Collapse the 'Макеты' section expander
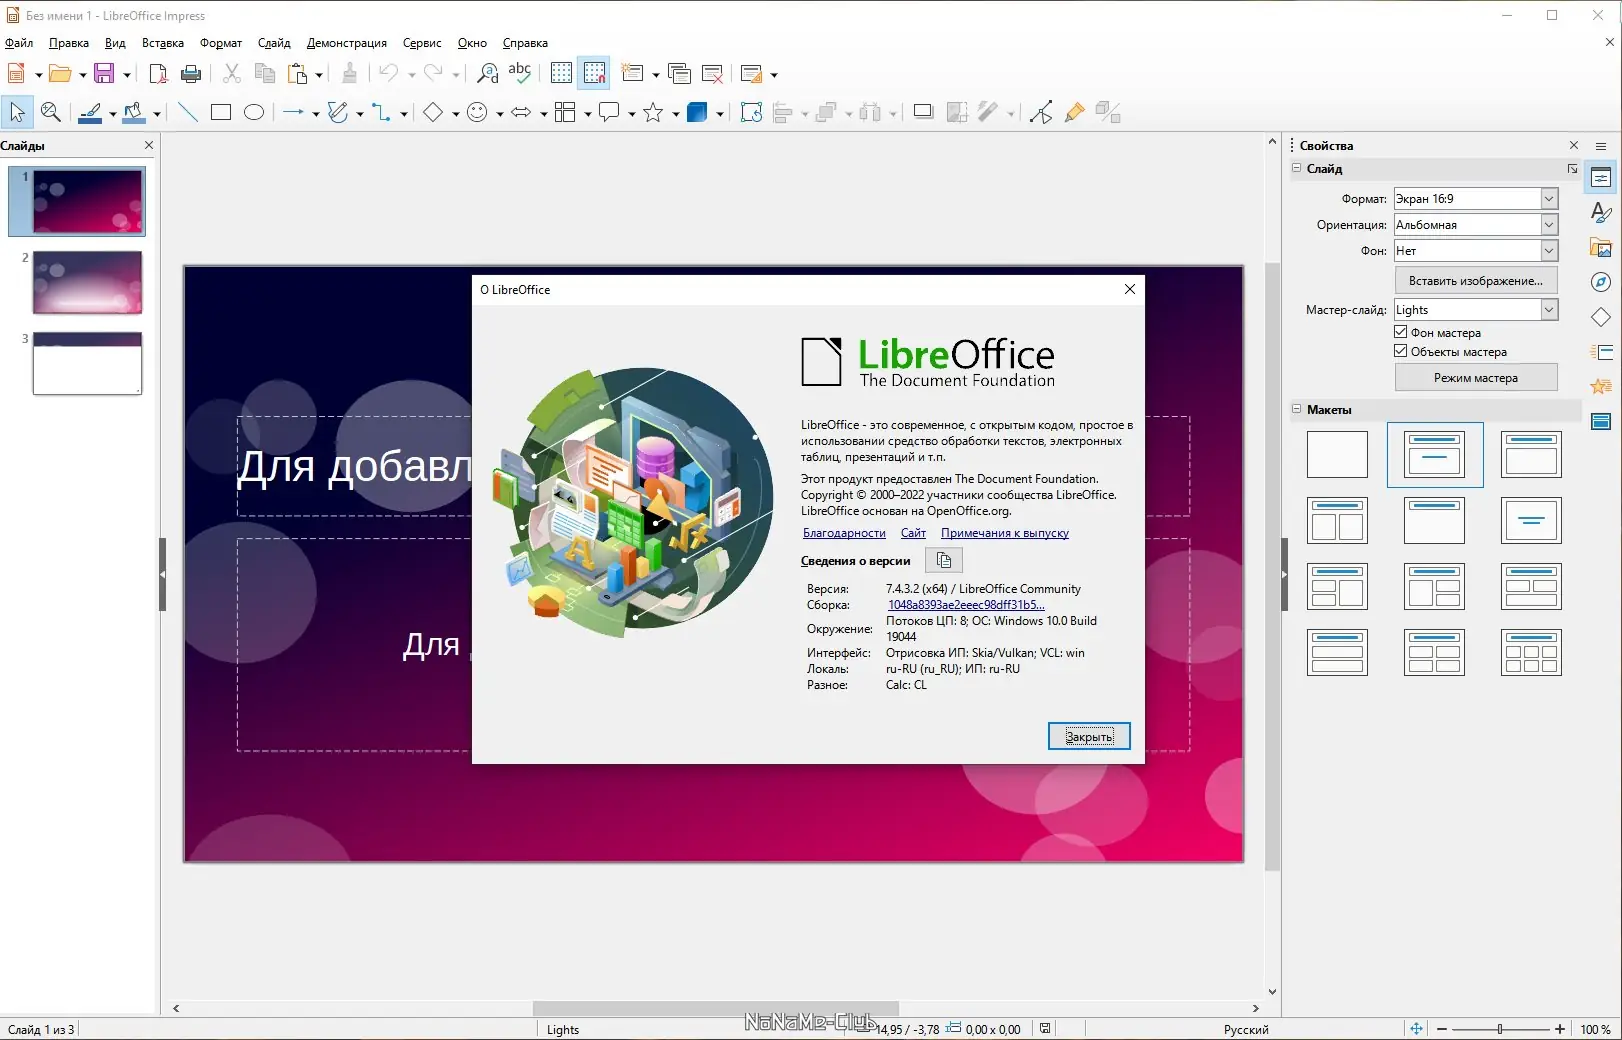The width and height of the screenshot is (1622, 1040). click(1297, 409)
